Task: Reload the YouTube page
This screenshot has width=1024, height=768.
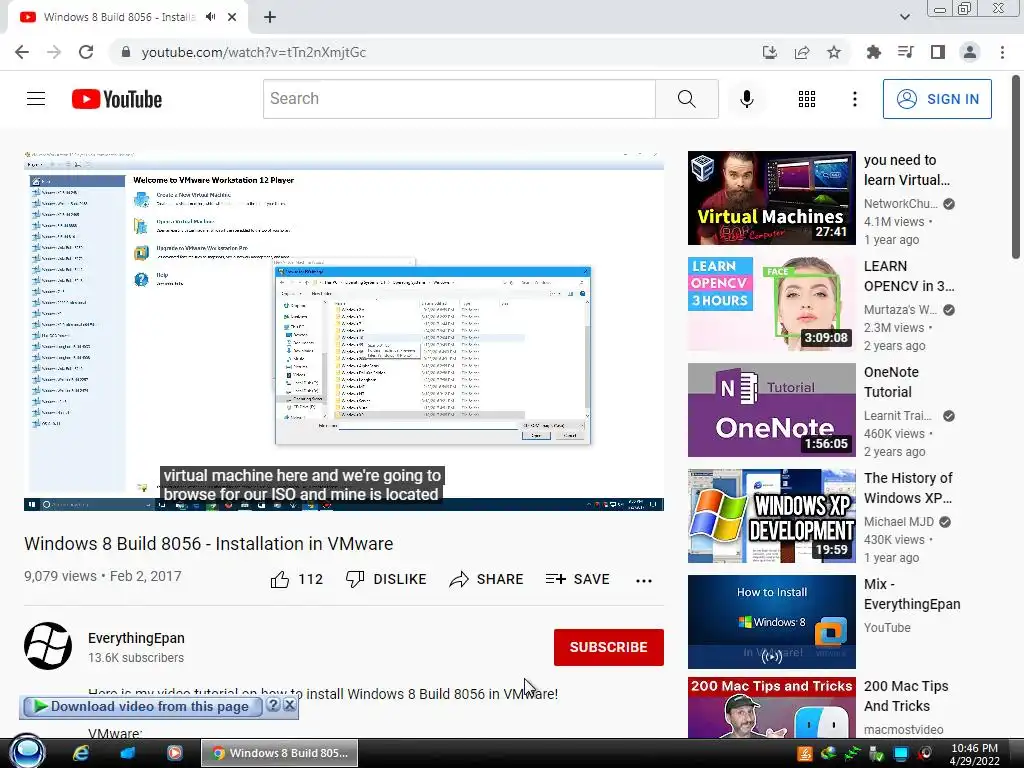Action: tap(86, 52)
